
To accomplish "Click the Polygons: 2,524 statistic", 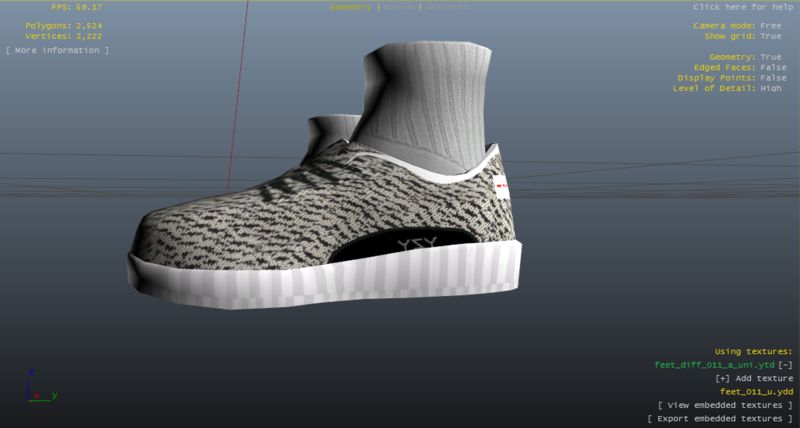I will click(64, 26).
